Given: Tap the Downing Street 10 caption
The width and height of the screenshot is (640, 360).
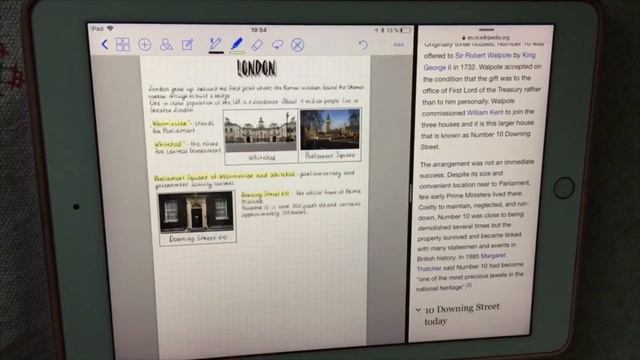Looking at the screenshot, I should [198, 238].
